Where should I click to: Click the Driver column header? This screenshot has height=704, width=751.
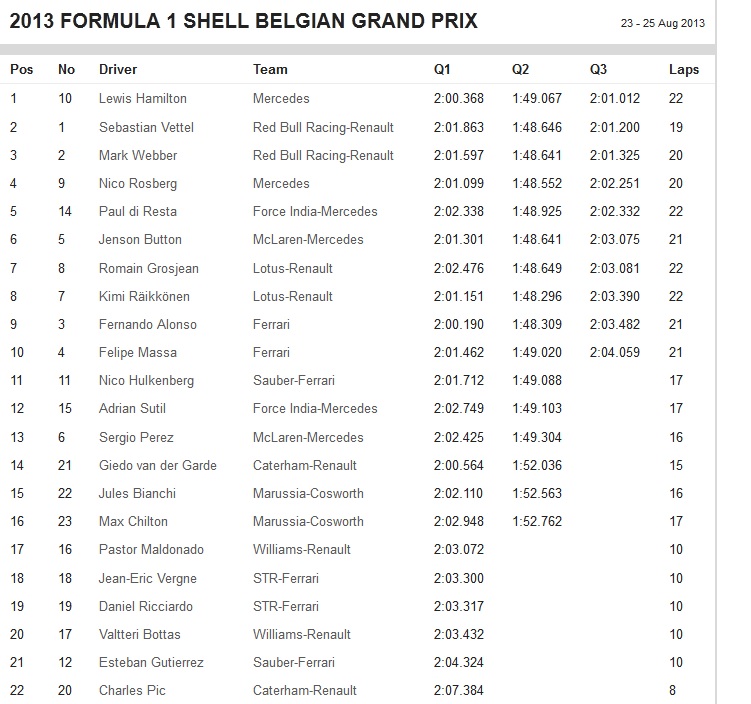(x=118, y=70)
